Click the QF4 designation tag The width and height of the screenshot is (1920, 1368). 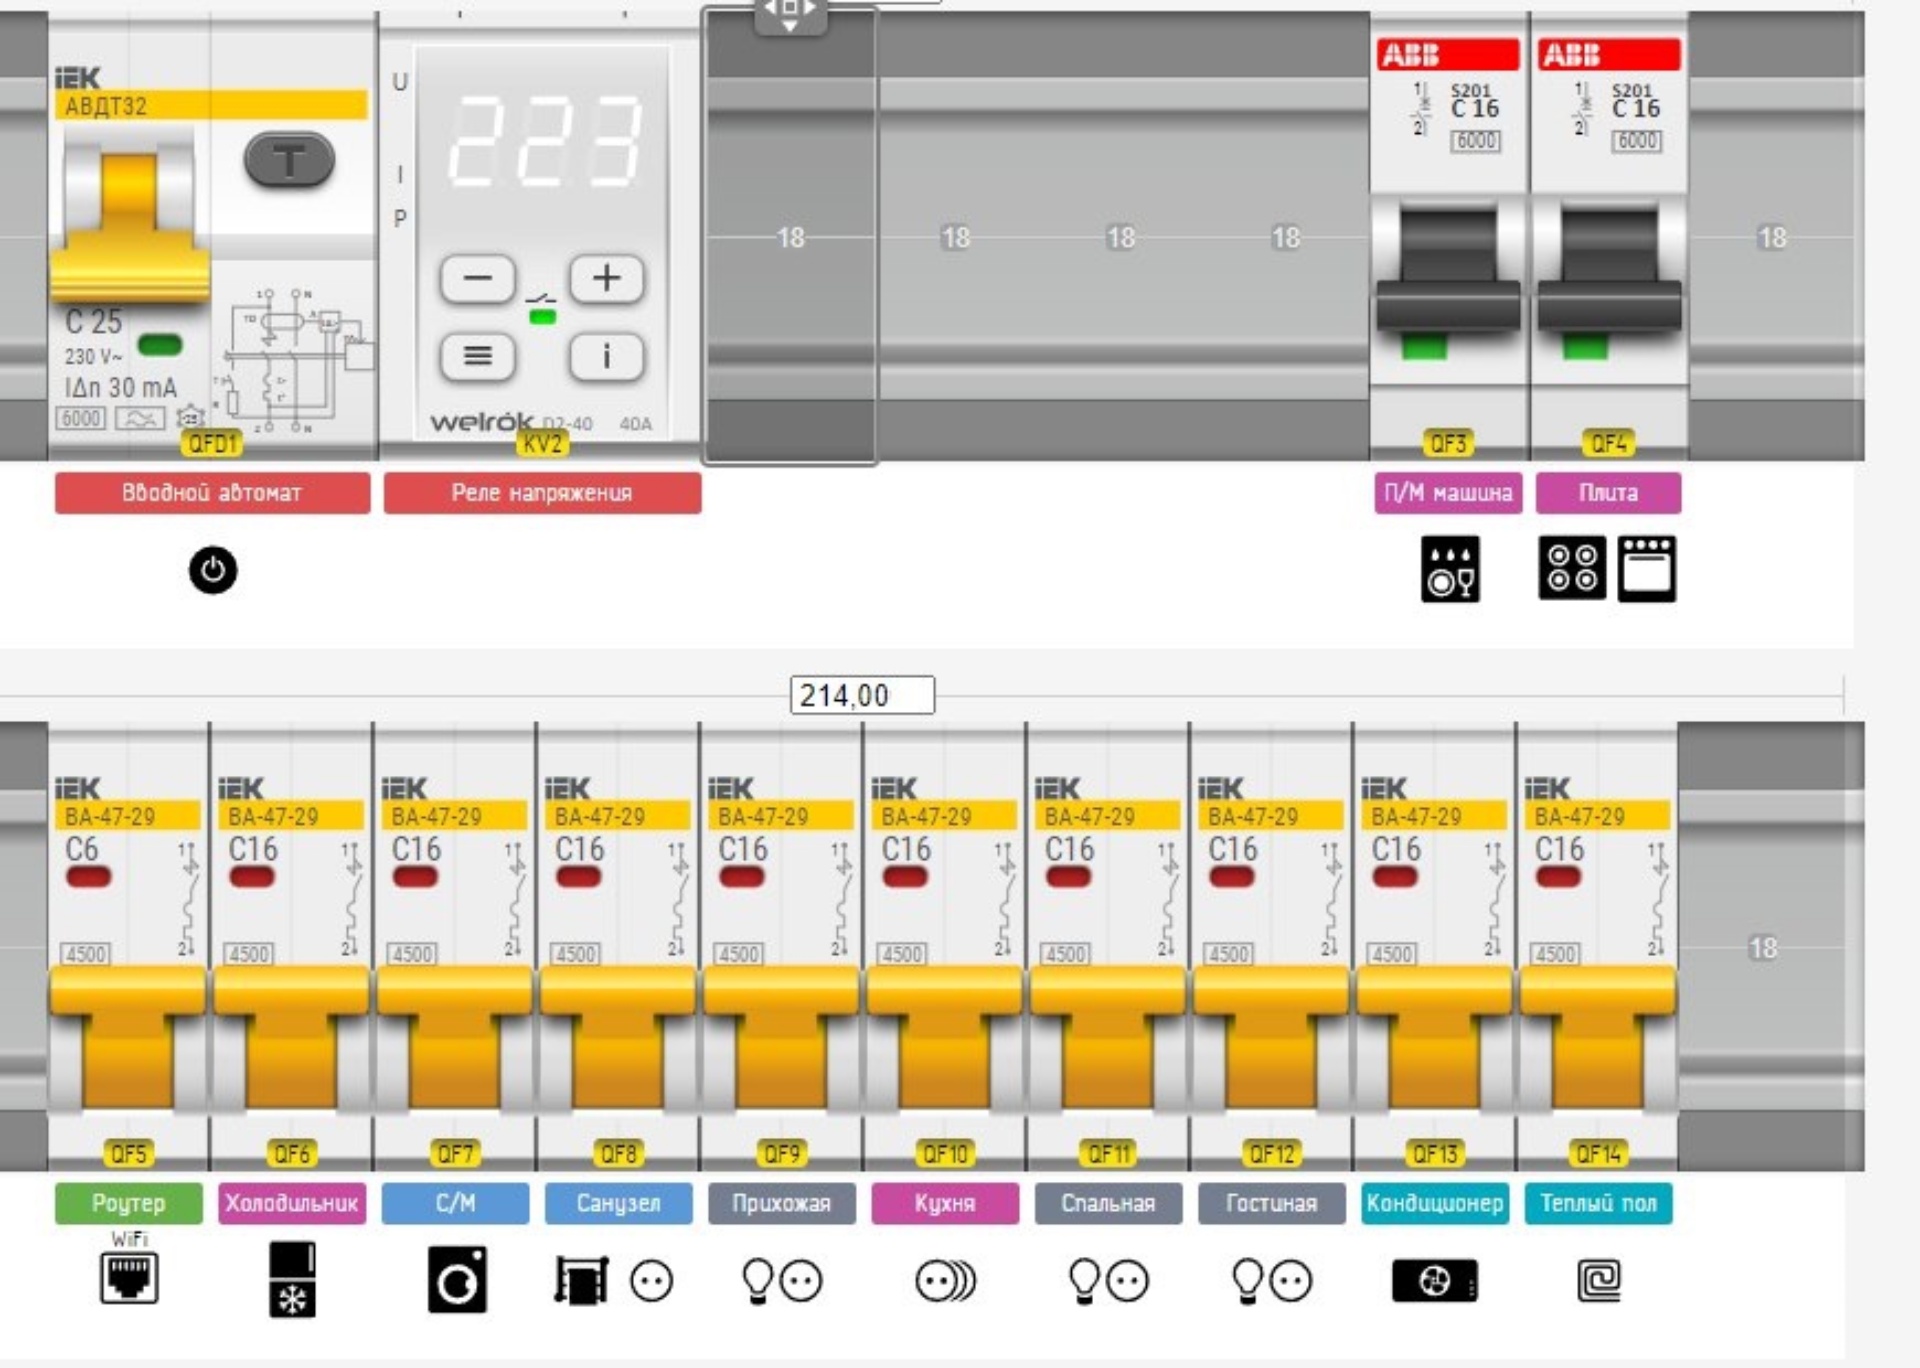[1609, 443]
